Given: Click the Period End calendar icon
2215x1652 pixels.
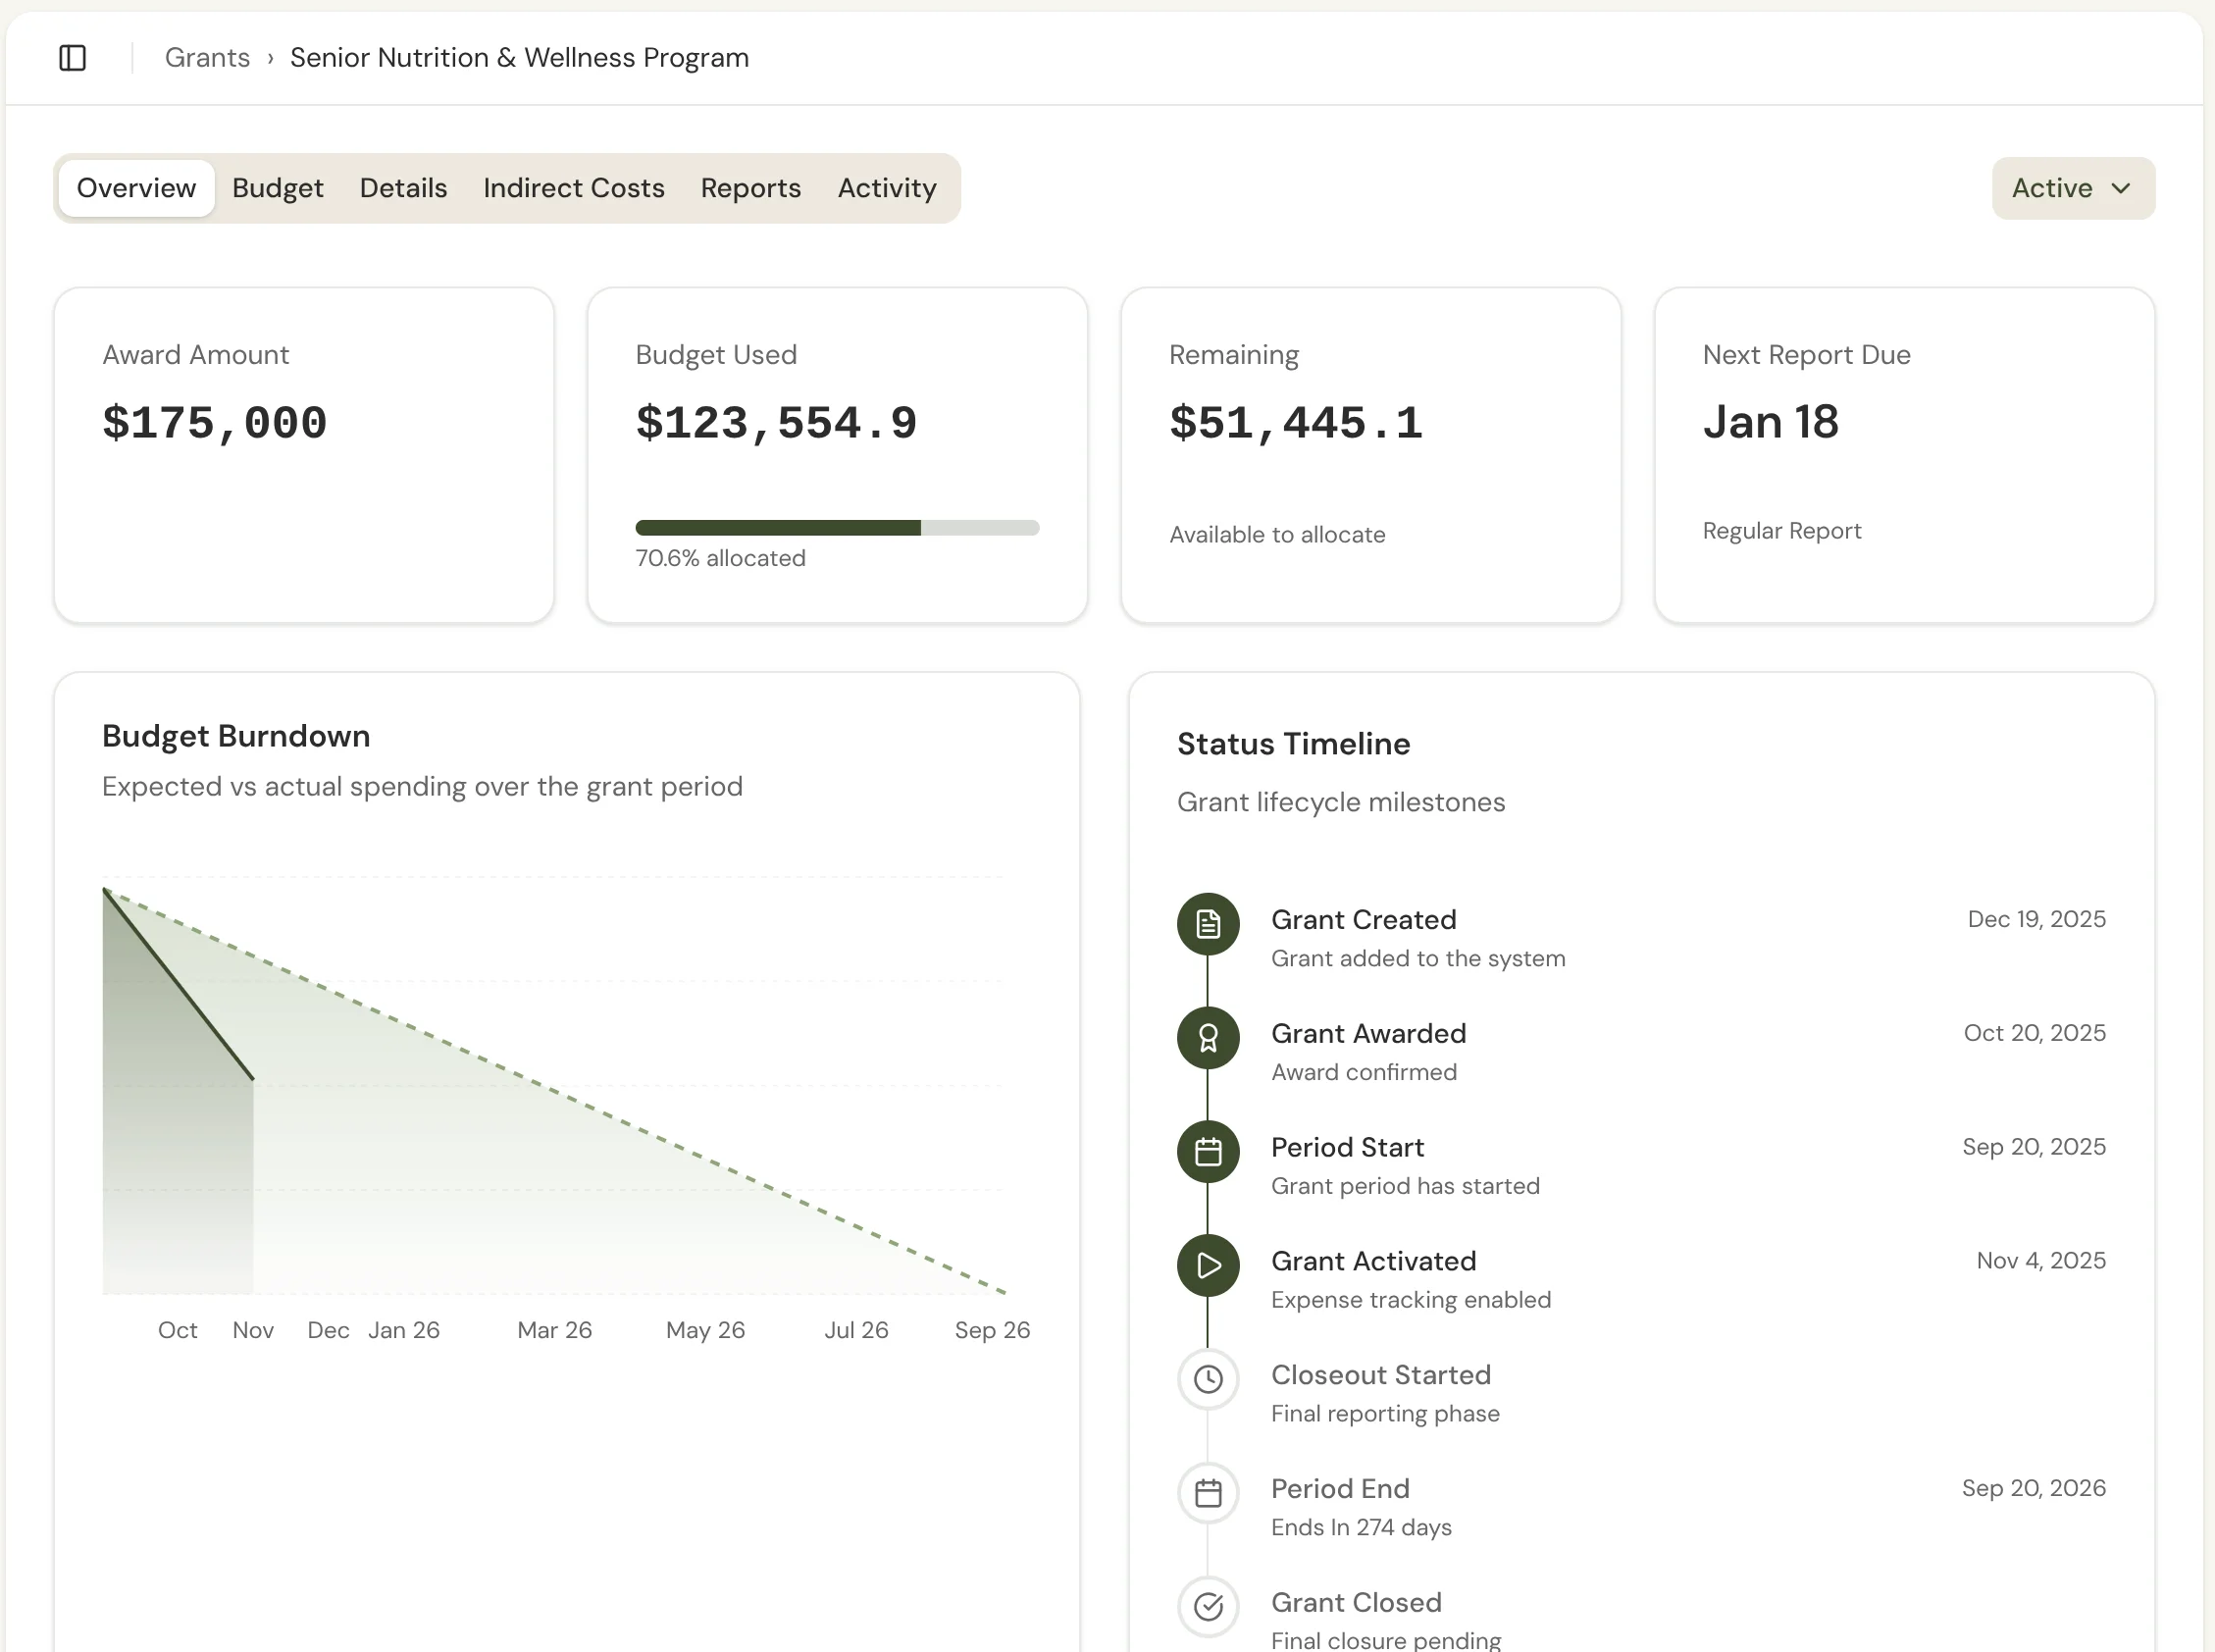Looking at the screenshot, I should [x=1207, y=1493].
